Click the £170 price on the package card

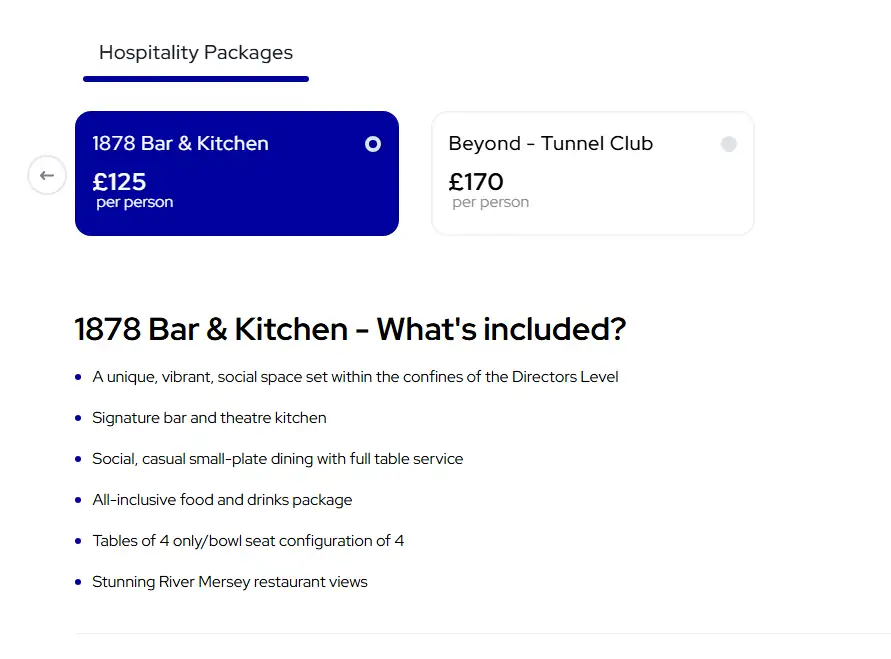476,182
